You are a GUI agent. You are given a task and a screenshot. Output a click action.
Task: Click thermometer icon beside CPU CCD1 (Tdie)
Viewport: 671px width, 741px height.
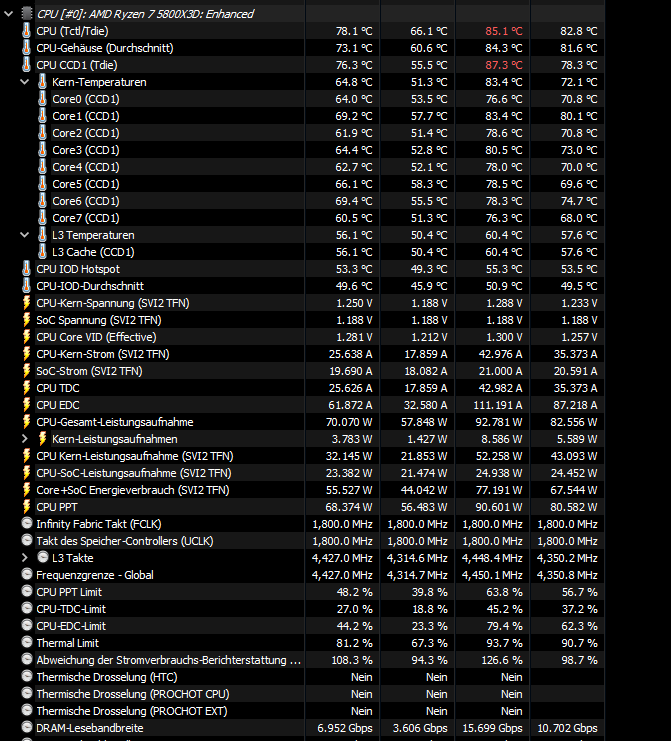(x=27, y=65)
